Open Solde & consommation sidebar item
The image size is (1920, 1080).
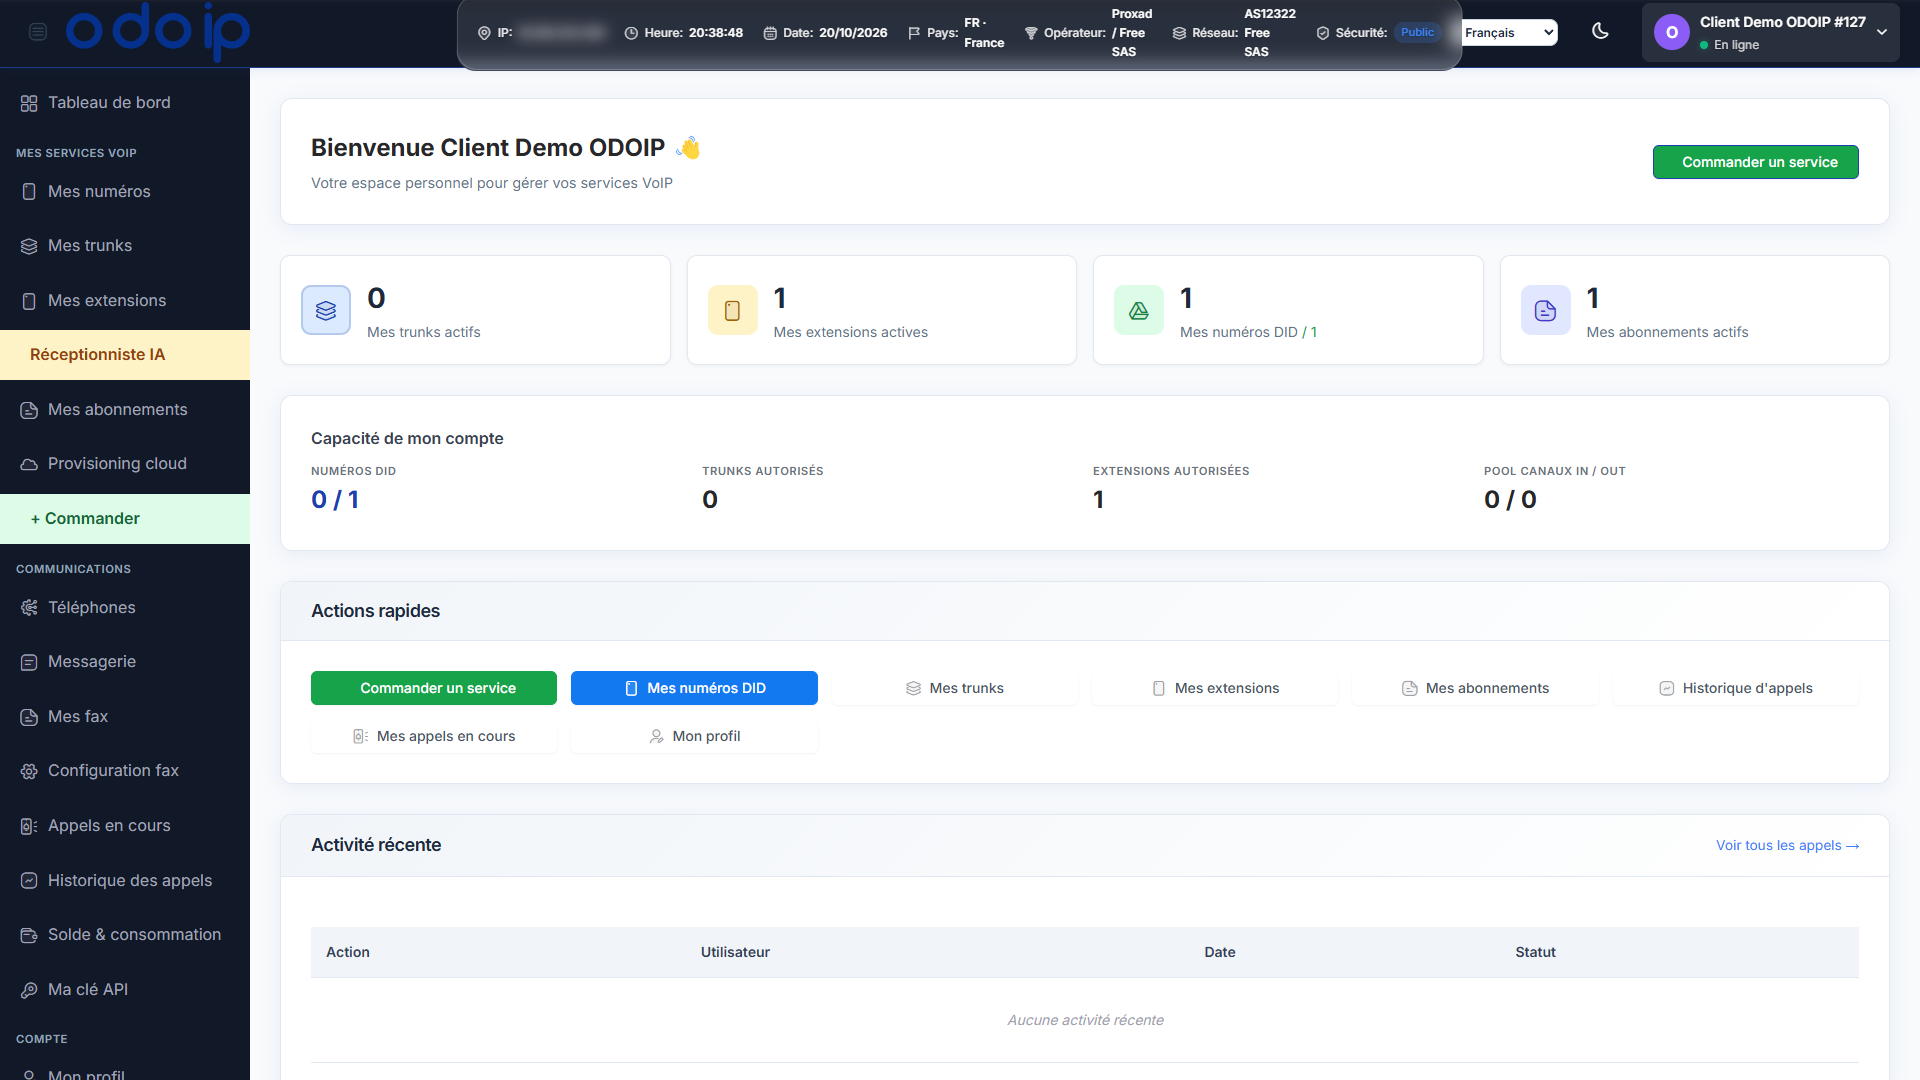(125, 934)
